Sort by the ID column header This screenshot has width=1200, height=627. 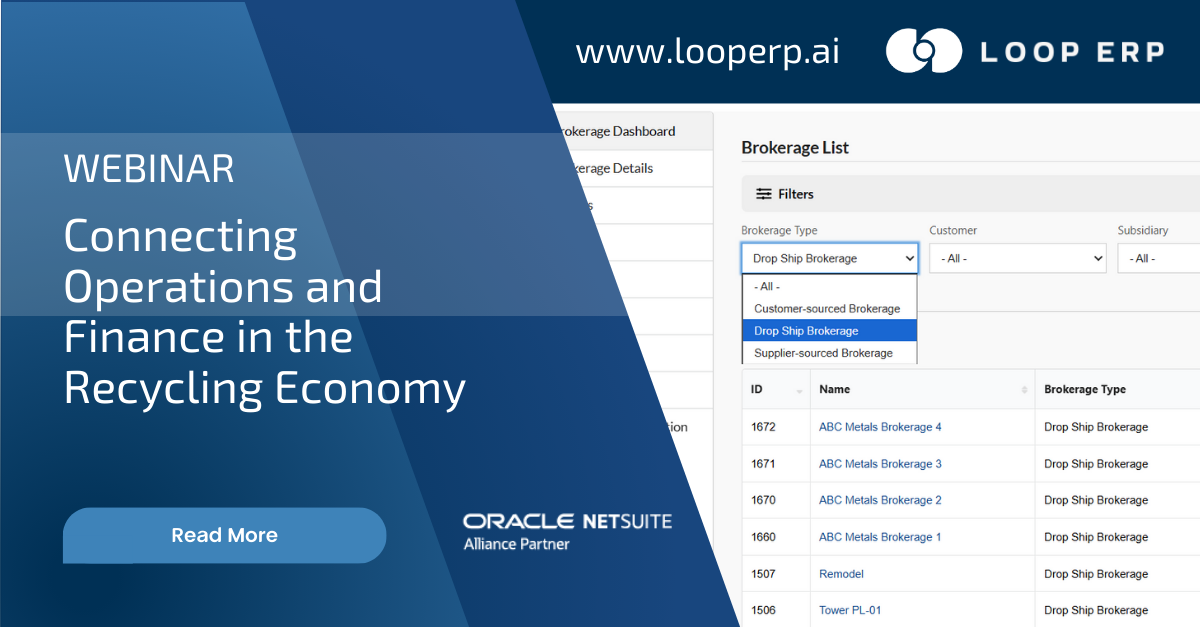coord(776,389)
